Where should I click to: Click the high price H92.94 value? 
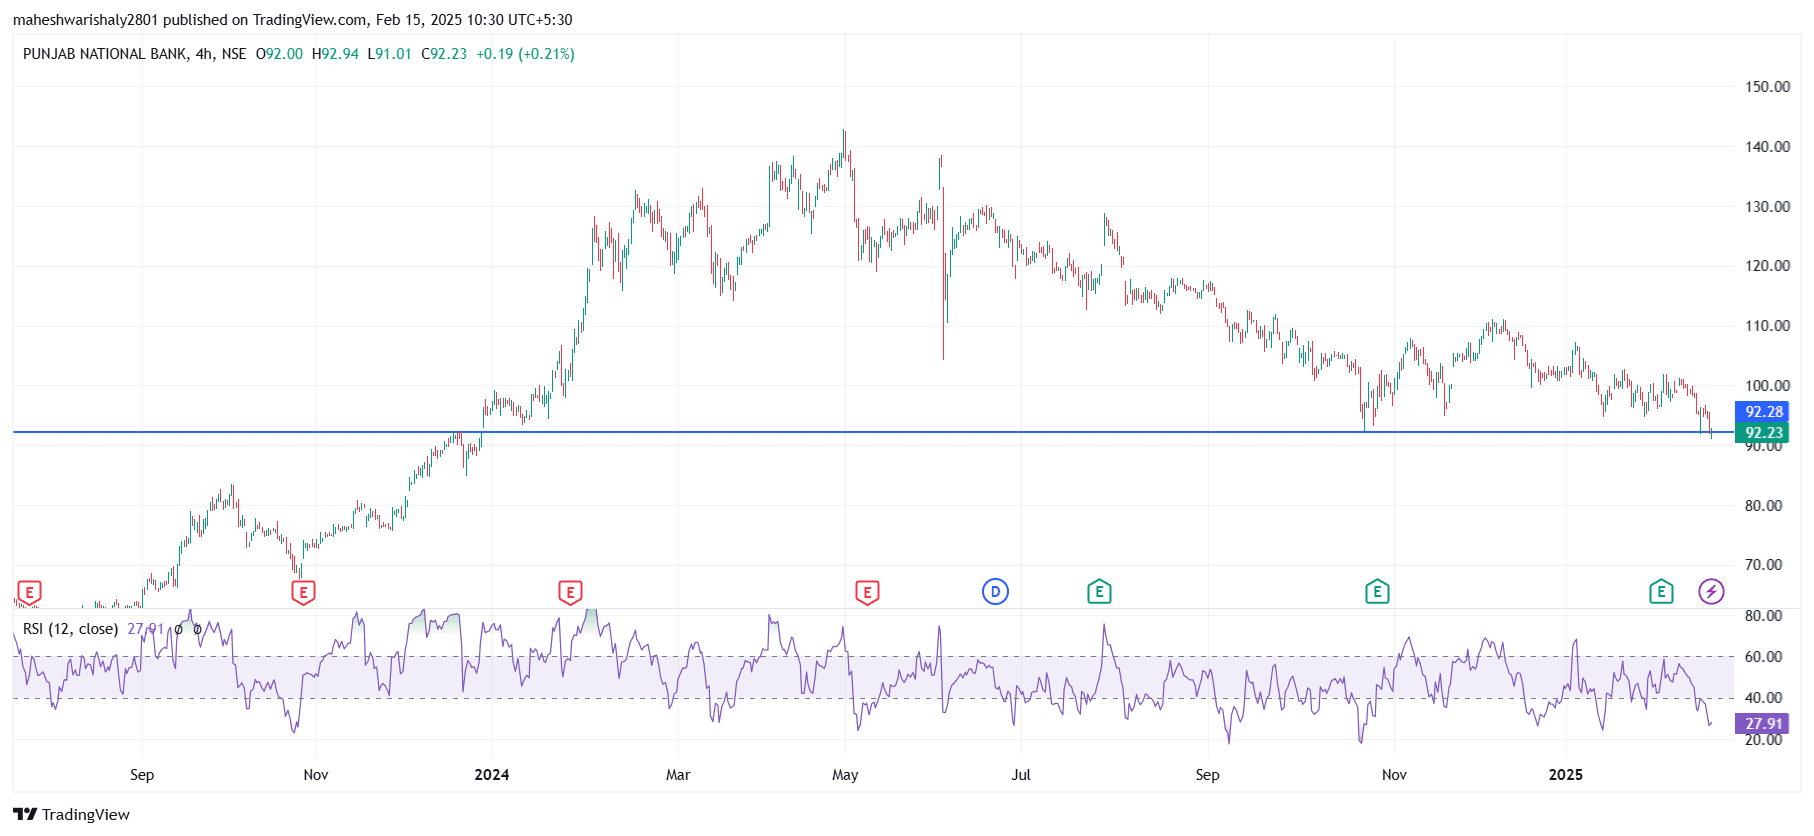pos(335,54)
